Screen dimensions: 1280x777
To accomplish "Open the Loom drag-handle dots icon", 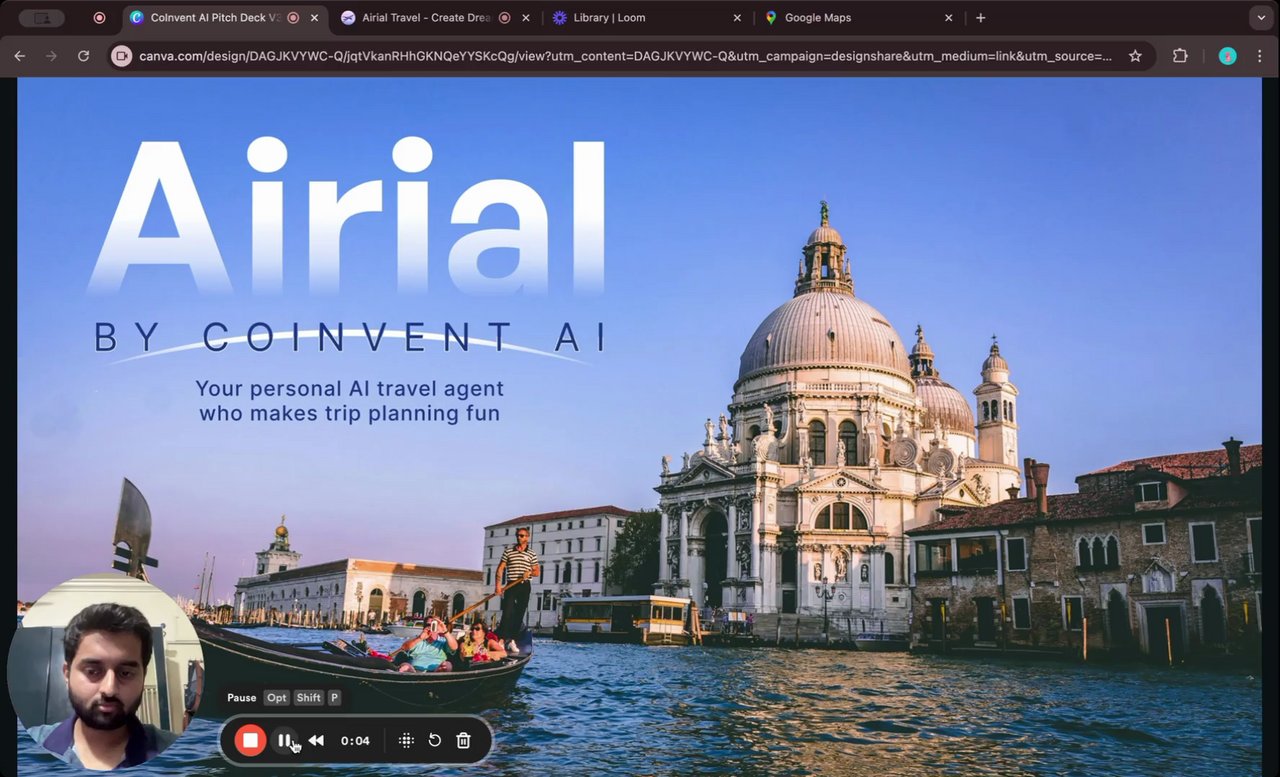I will pyautogui.click(x=406, y=741).
